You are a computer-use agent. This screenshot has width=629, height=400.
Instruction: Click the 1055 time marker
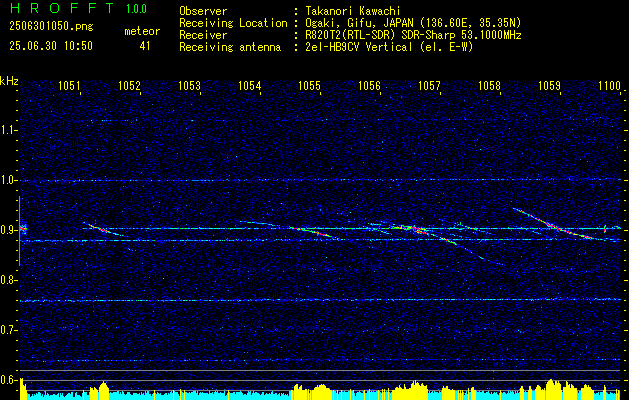click(310, 85)
